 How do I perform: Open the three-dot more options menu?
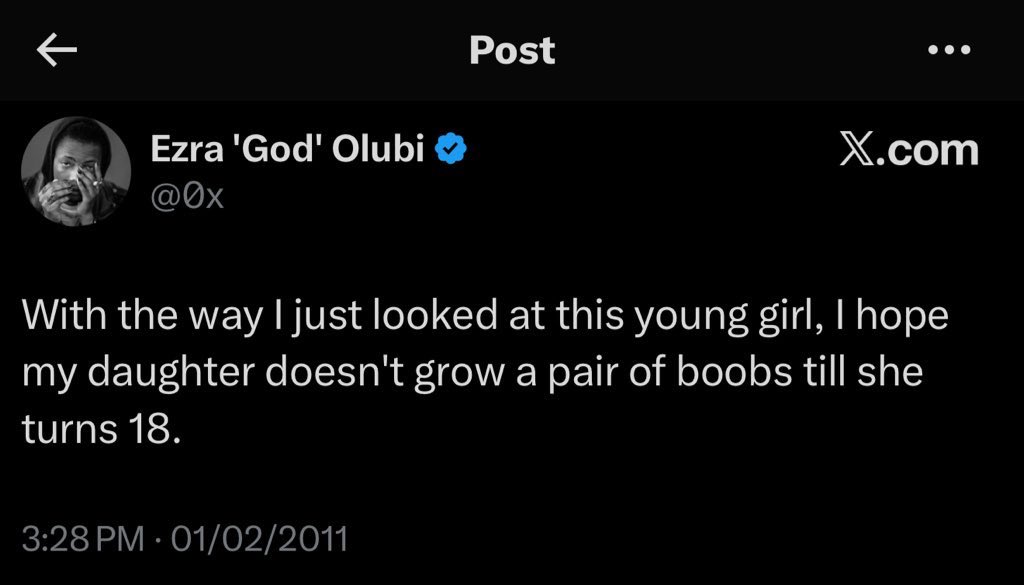[948, 52]
